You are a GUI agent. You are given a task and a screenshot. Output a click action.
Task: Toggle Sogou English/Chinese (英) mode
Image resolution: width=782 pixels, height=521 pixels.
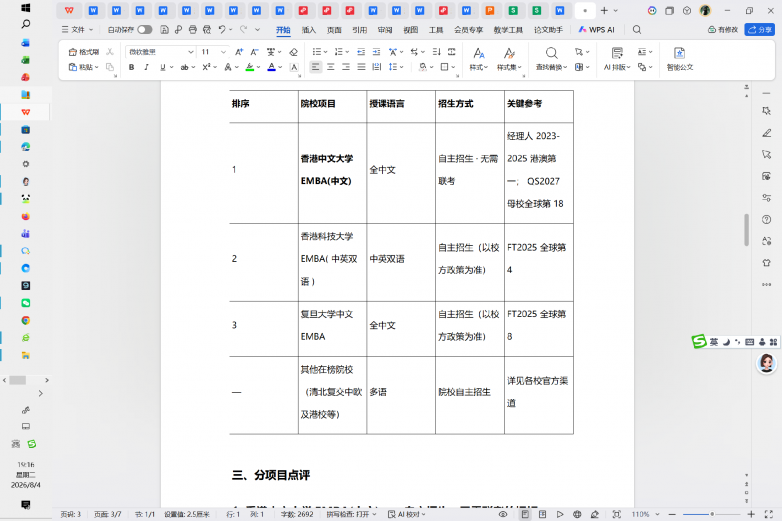pos(714,342)
